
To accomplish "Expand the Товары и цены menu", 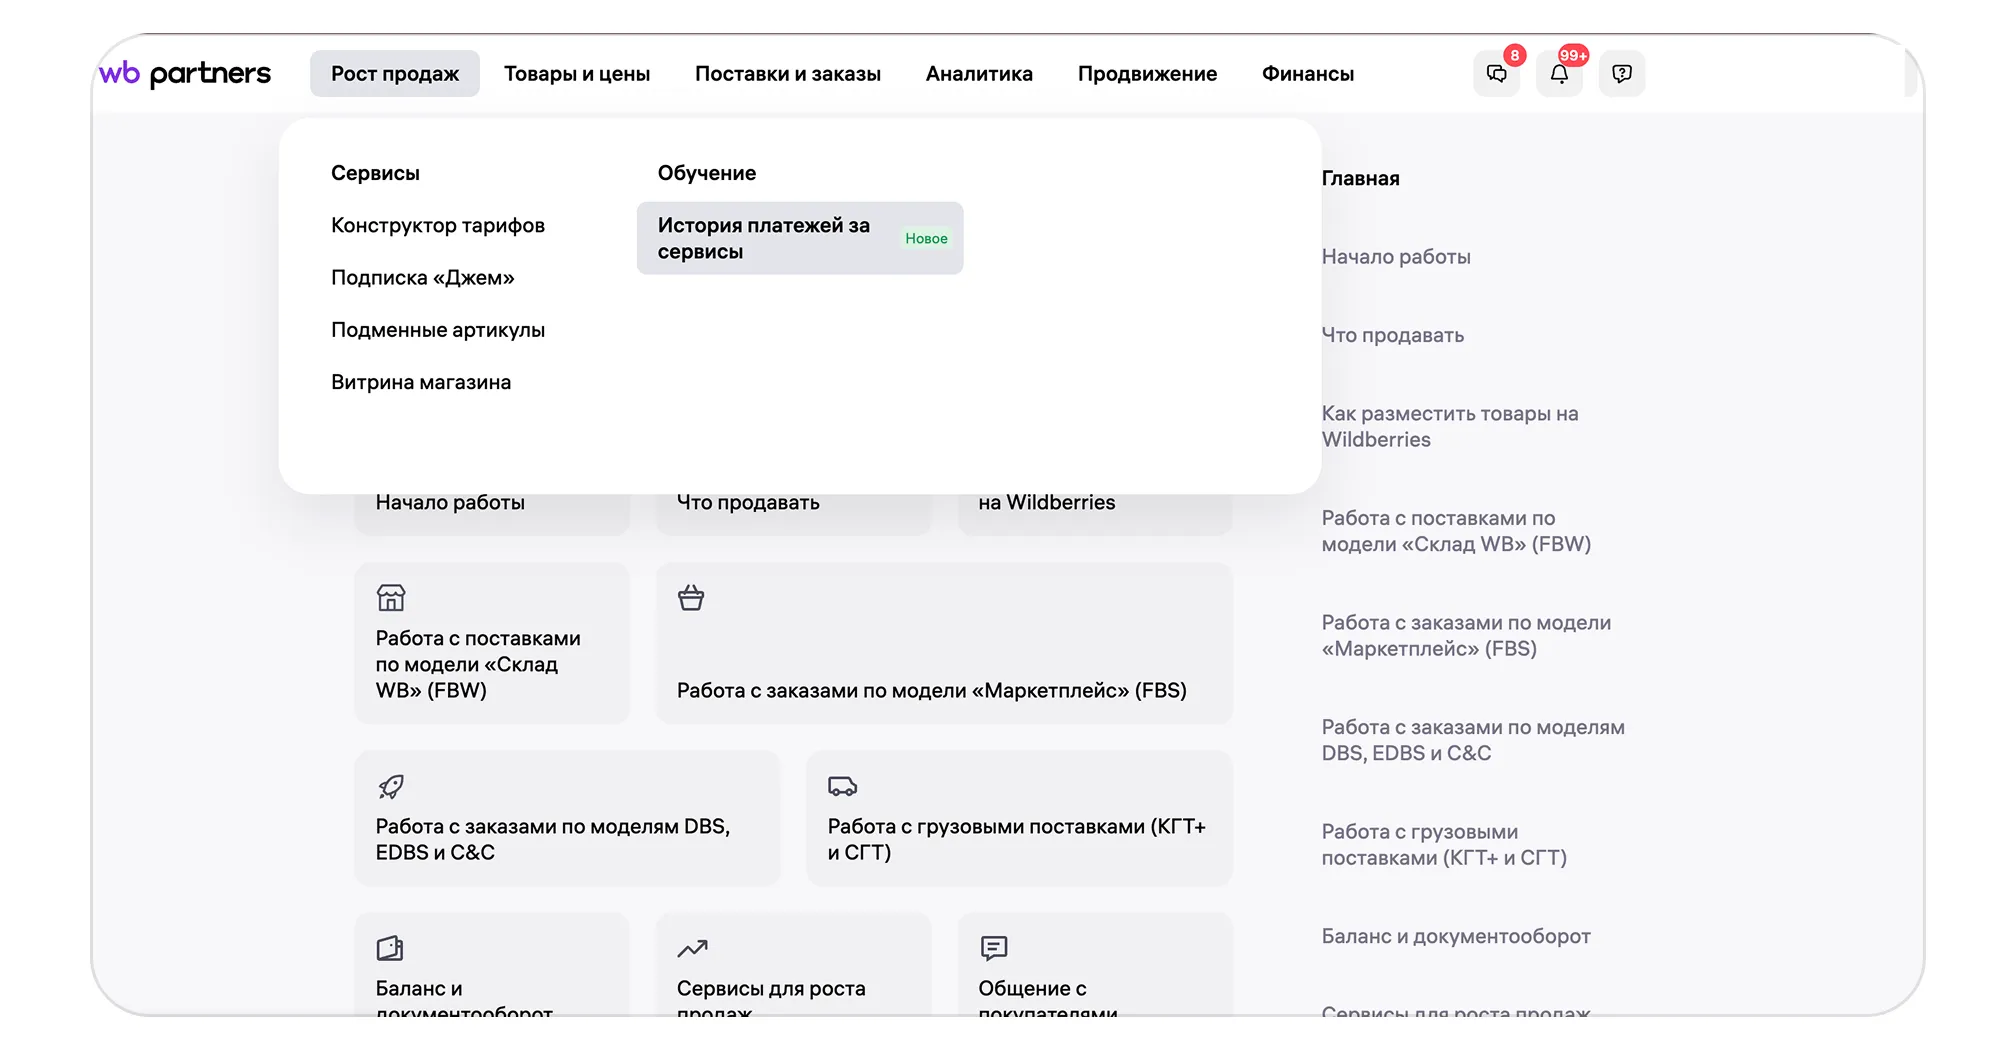I will (577, 74).
